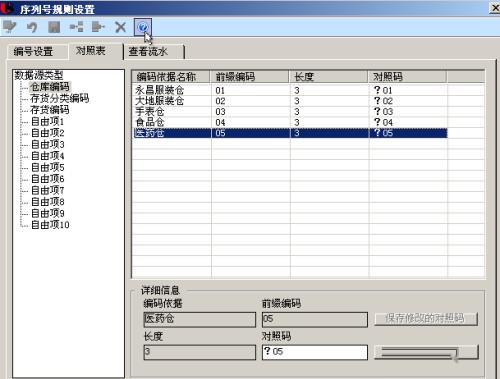Click the 前缀编码 column header
The height and width of the screenshot is (379, 500).
pos(249,77)
